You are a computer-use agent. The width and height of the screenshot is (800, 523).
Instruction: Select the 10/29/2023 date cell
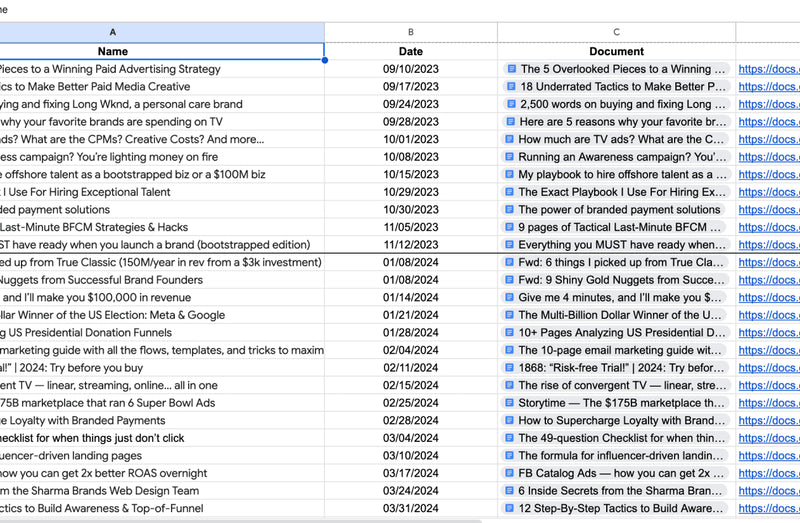[x=410, y=192]
